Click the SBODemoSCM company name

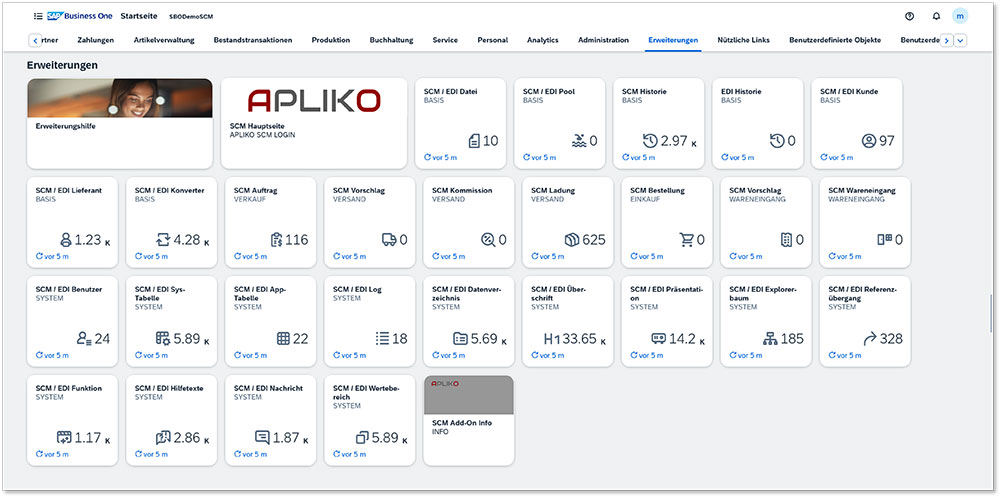click(x=191, y=17)
